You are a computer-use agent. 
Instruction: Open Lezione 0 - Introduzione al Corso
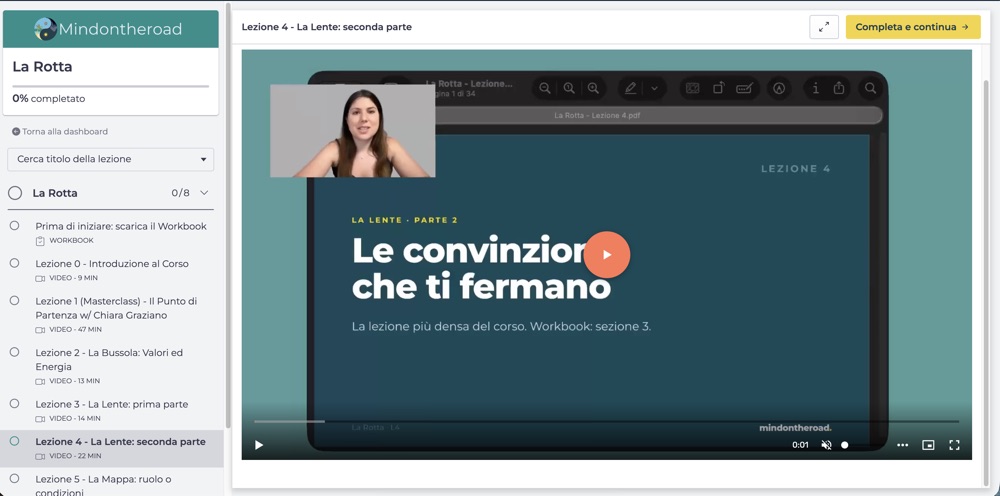tap(112, 263)
